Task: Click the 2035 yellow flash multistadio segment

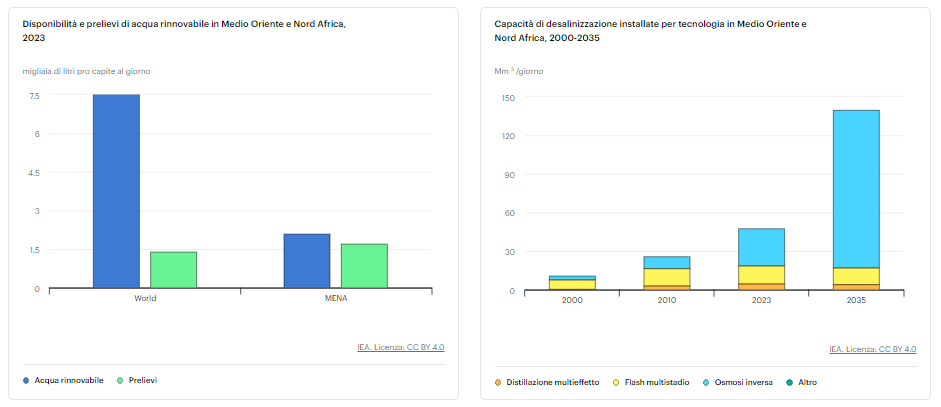Action: tap(856, 276)
